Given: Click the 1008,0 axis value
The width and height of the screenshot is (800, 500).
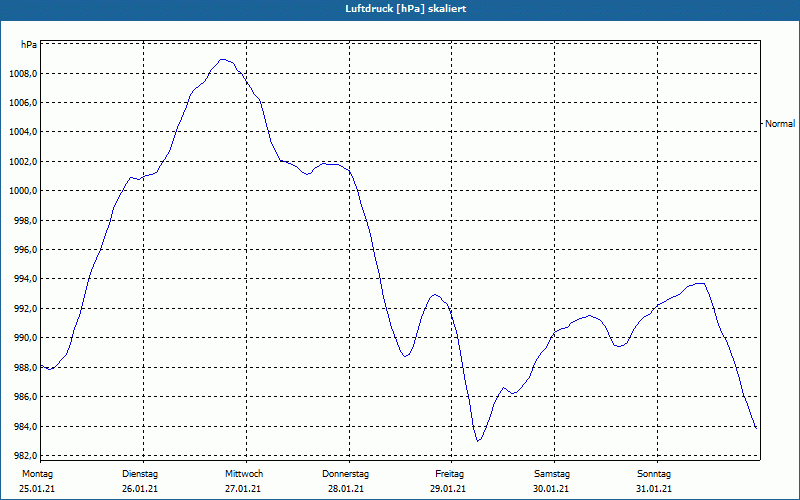Looking at the screenshot, I should coord(23,74).
